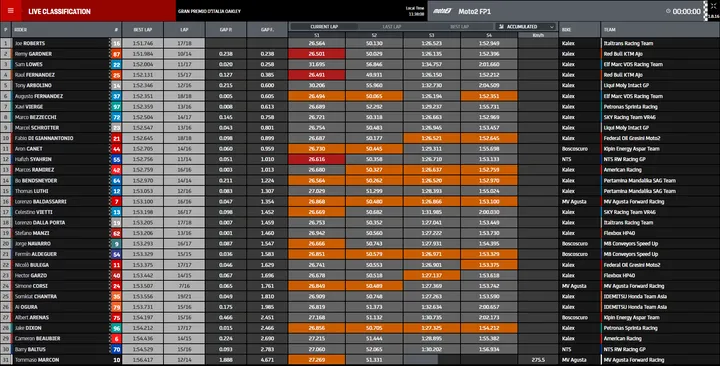Select rider Marco BEZZECCHI row

[x=360, y=117]
